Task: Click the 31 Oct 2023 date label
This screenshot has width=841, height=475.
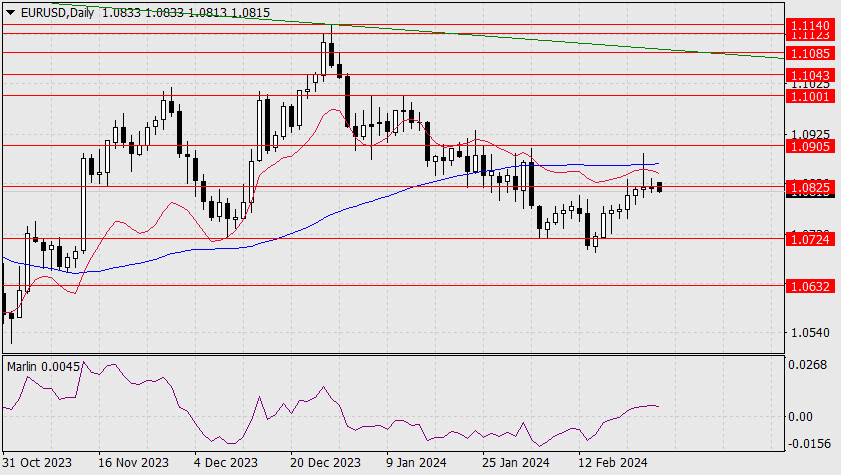Action: click(37, 463)
